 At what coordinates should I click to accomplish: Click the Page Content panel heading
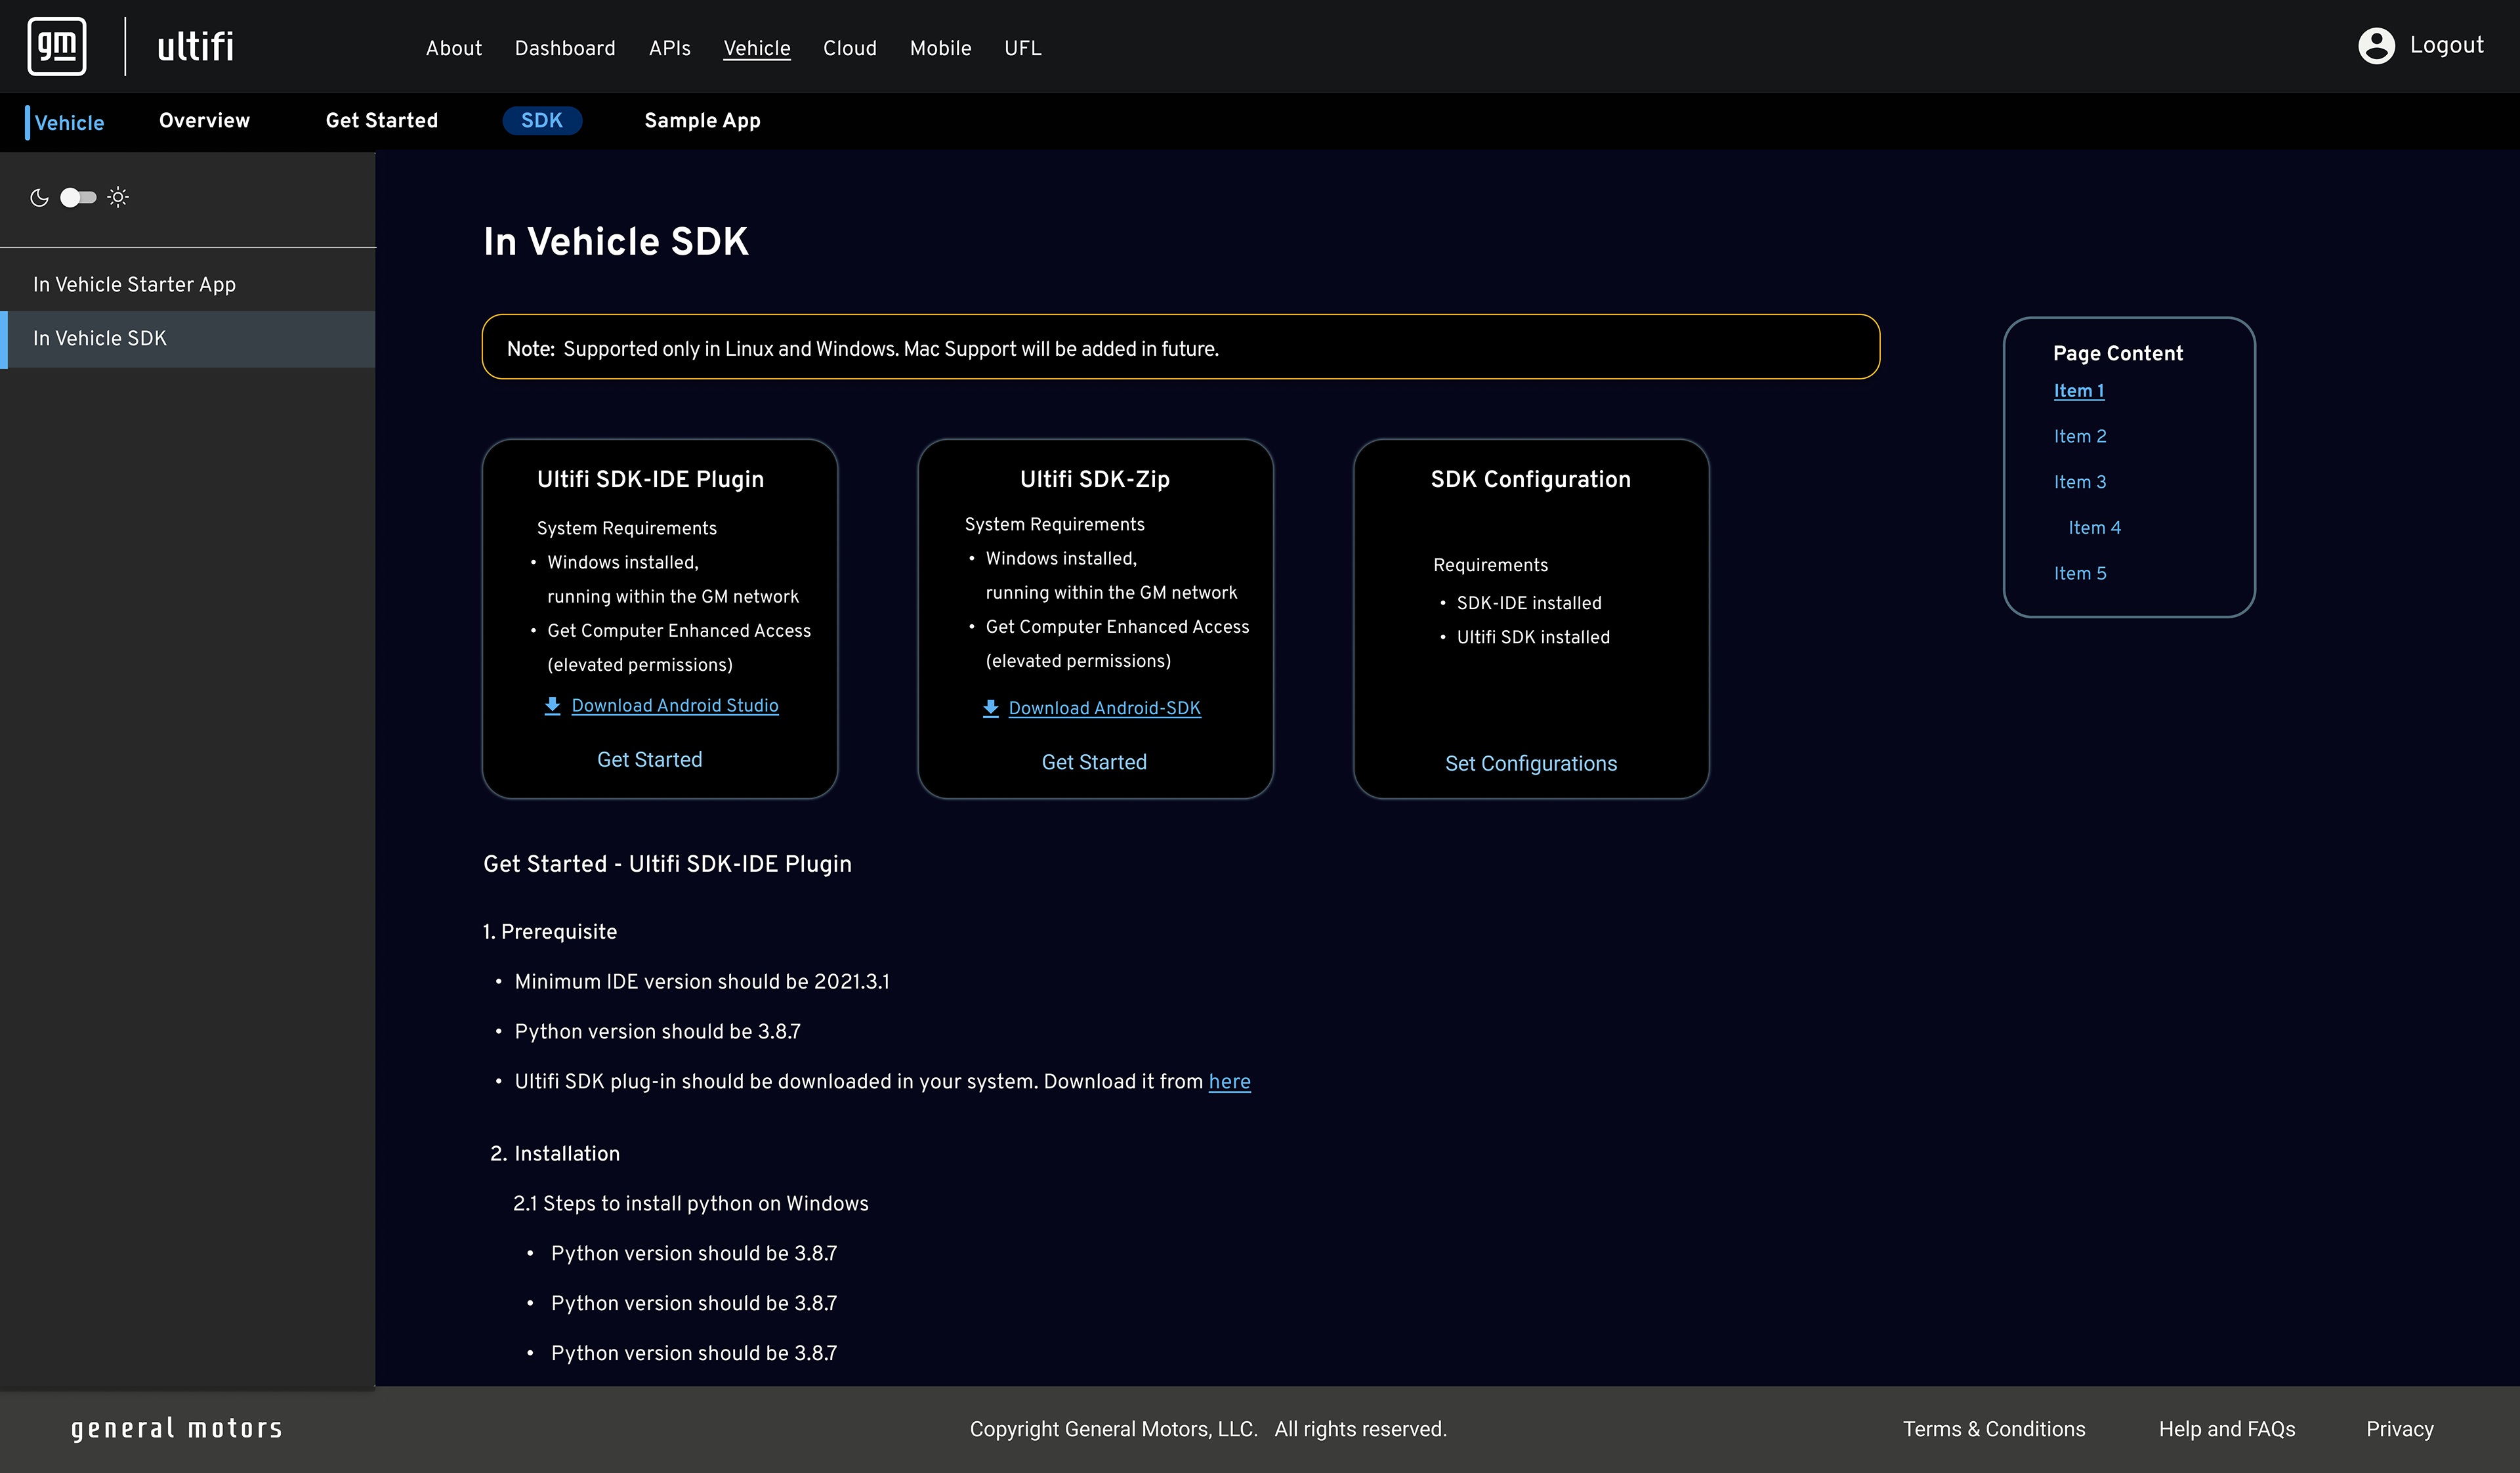click(x=2118, y=353)
